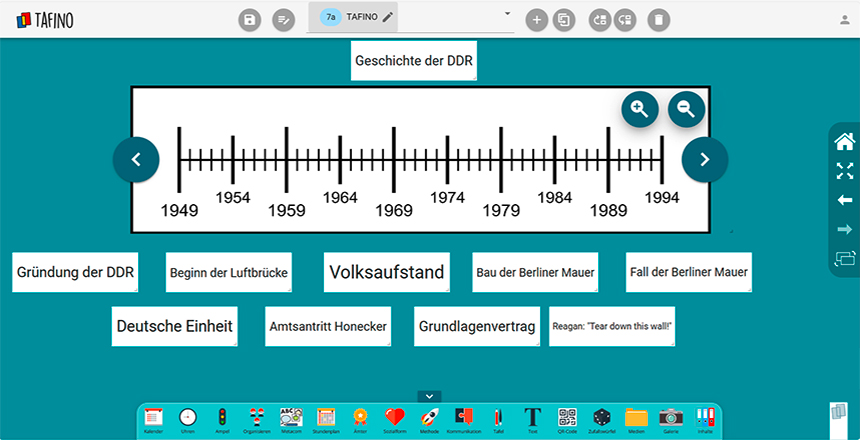Open the Ampel traffic light tool

tap(221, 418)
